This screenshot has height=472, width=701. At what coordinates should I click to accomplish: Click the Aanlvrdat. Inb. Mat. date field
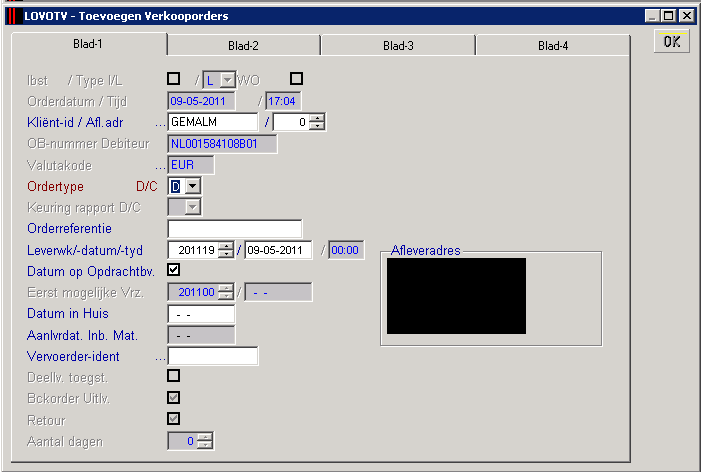201,335
